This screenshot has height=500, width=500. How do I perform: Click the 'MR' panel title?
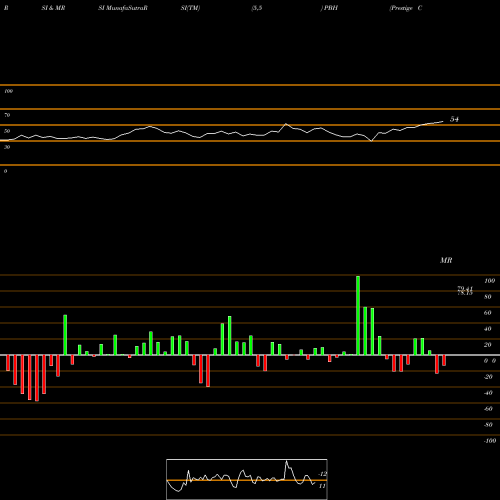[446, 260]
